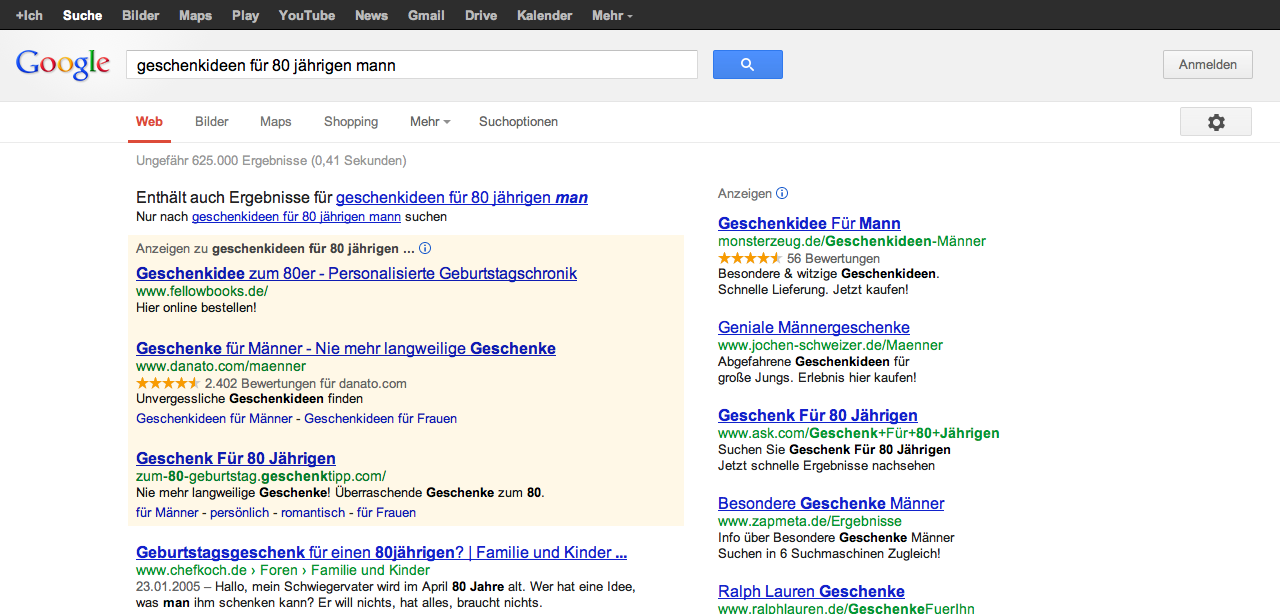Click the blue magnifier search button
This screenshot has width=1280, height=614.
pos(747,65)
